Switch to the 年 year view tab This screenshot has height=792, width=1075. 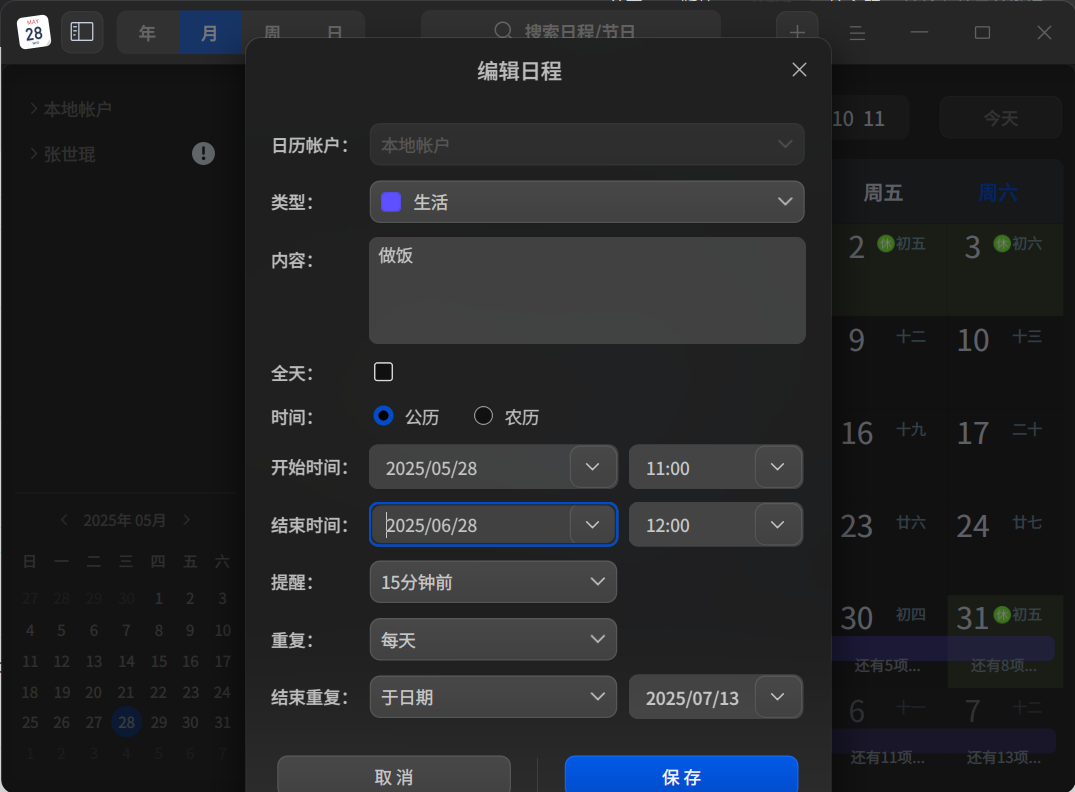click(x=147, y=32)
